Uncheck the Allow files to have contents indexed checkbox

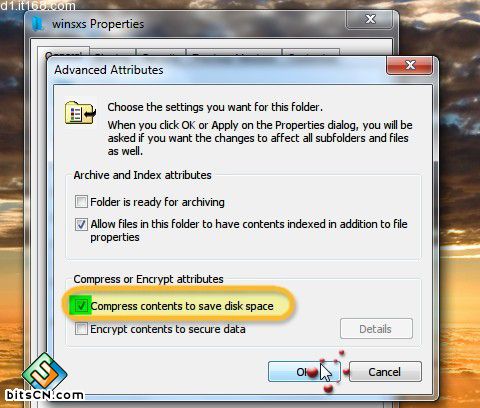(x=81, y=224)
